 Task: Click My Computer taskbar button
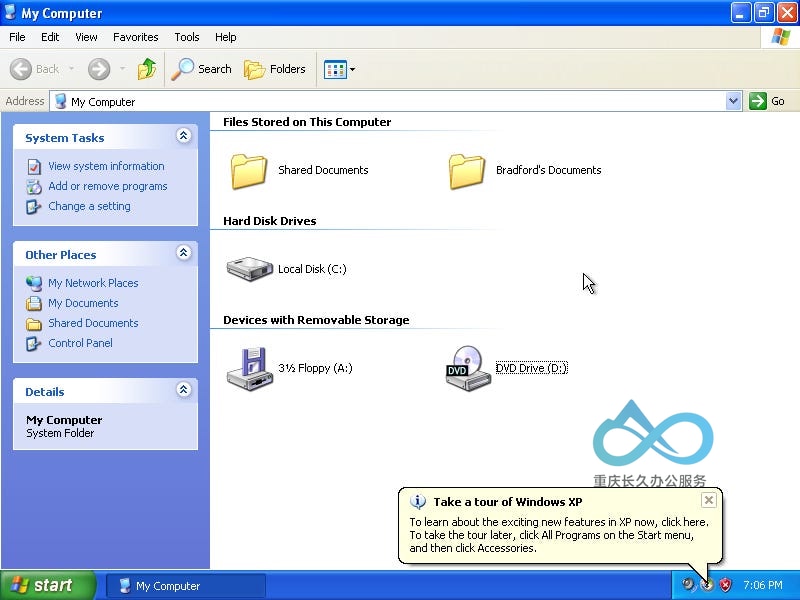click(186, 586)
